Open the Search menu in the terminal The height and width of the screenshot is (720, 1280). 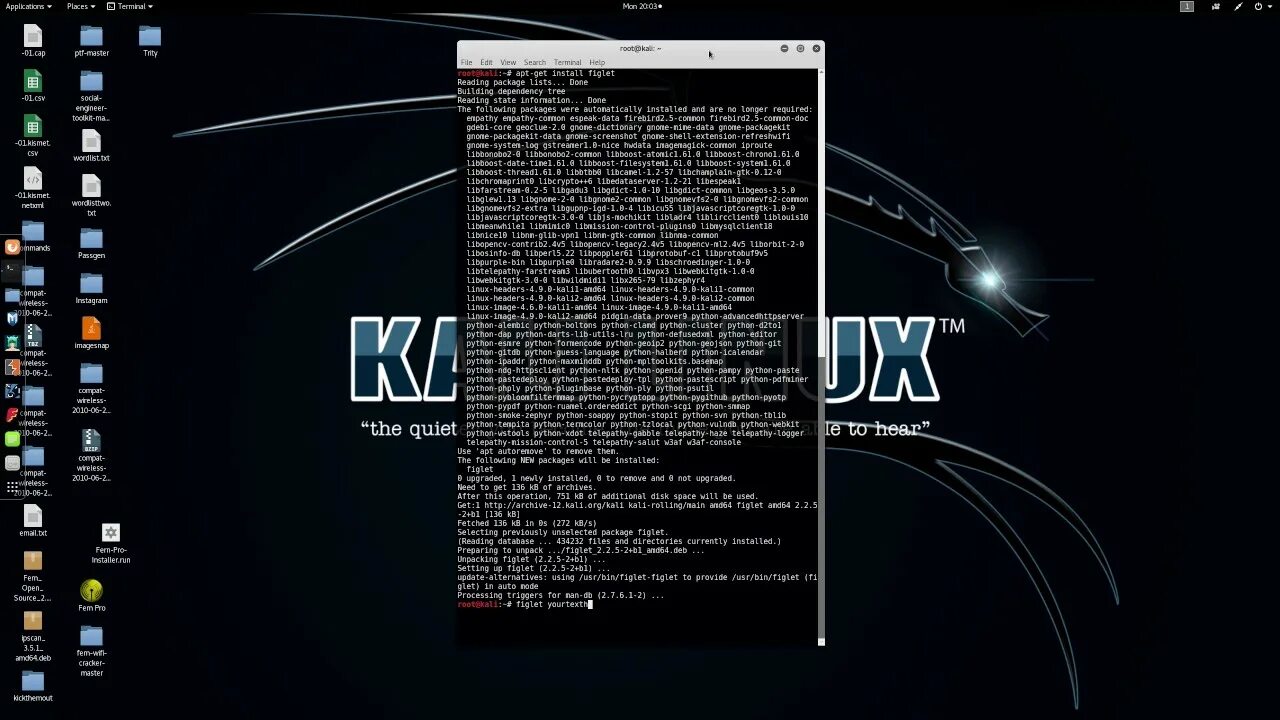[x=535, y=62]
